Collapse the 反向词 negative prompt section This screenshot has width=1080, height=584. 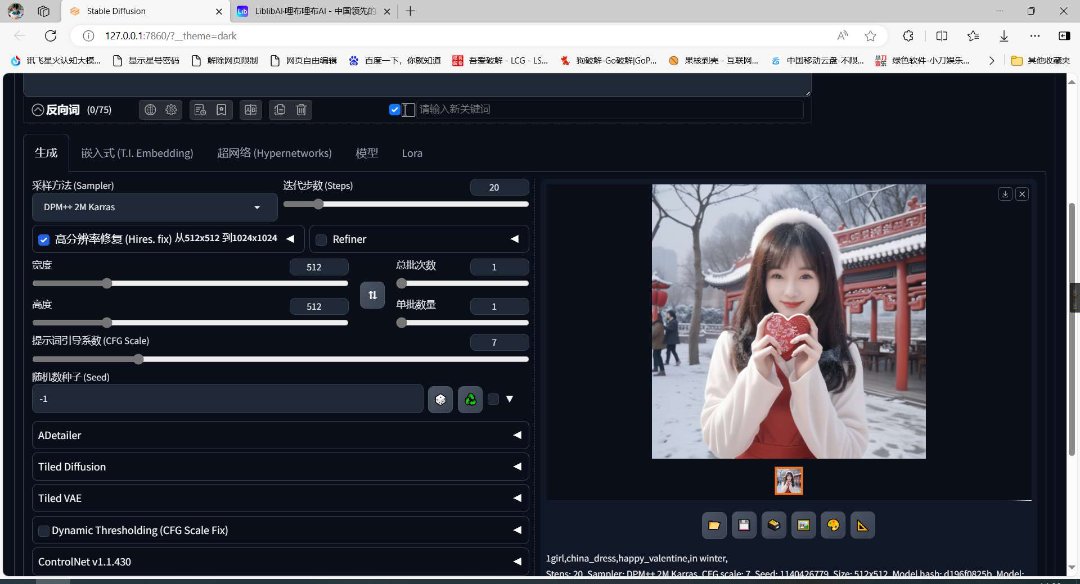[38, 109]
